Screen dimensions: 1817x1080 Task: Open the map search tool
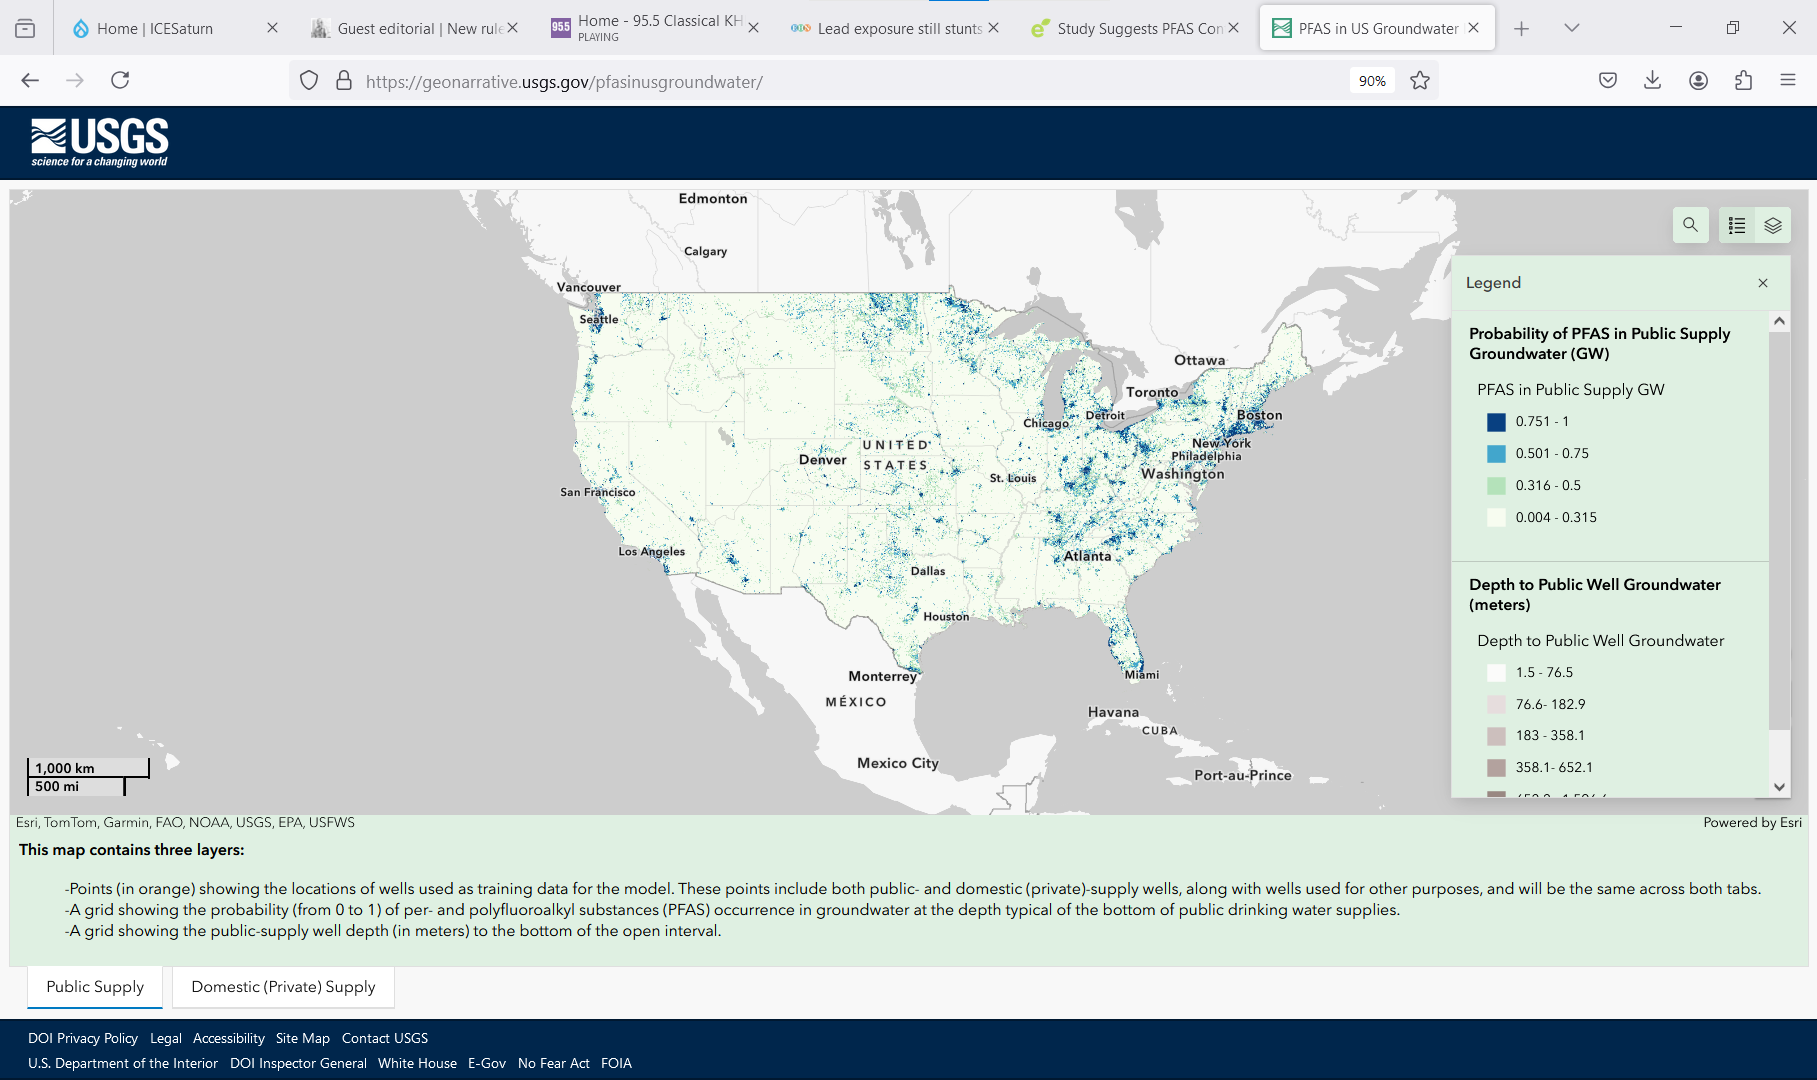(1690, 225)
